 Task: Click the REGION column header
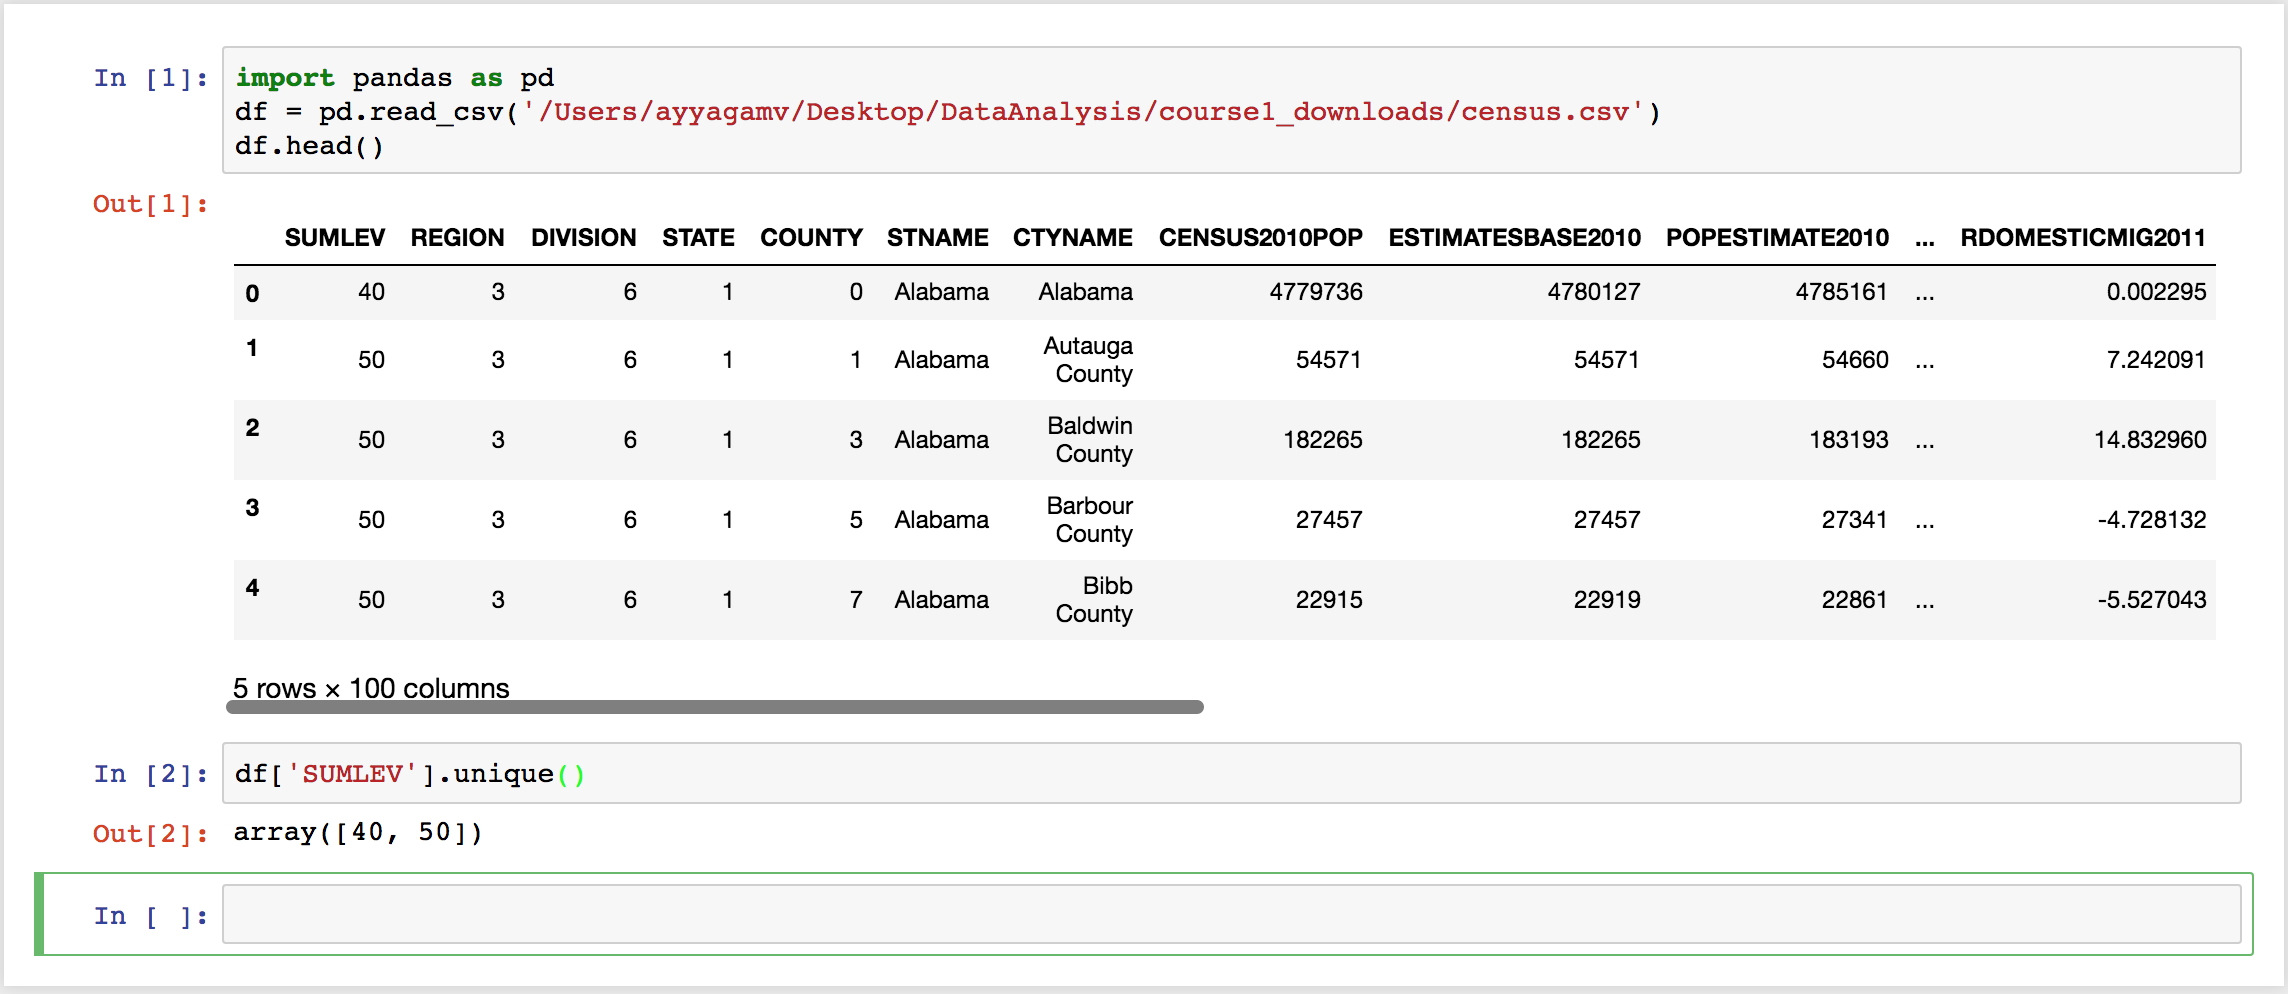[456, 237]
